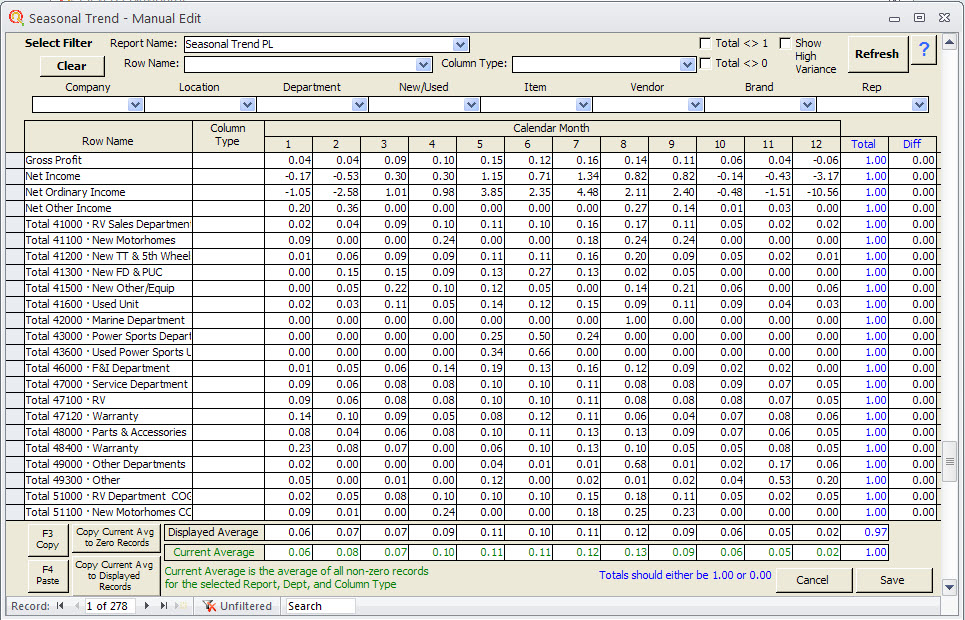965x620 pixels.
Task: Click the record number field '1 of 278'
Action: [108, 606]
